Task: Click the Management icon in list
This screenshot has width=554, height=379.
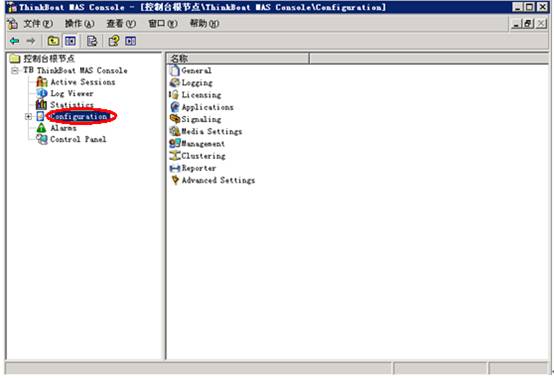Action: (175, 143)
